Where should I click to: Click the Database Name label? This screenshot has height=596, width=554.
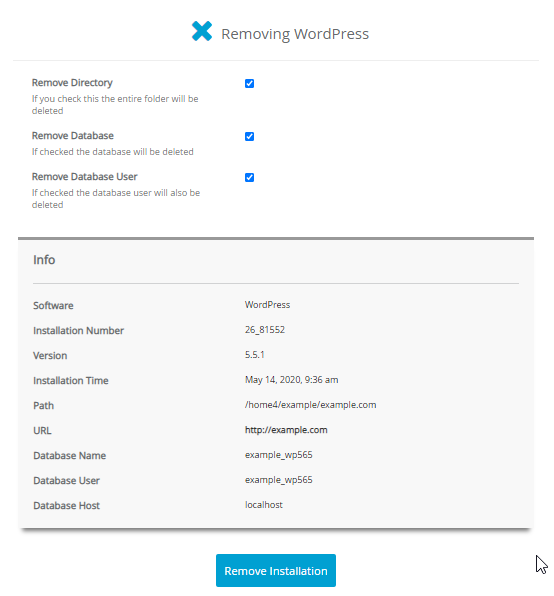pos(70,455)
